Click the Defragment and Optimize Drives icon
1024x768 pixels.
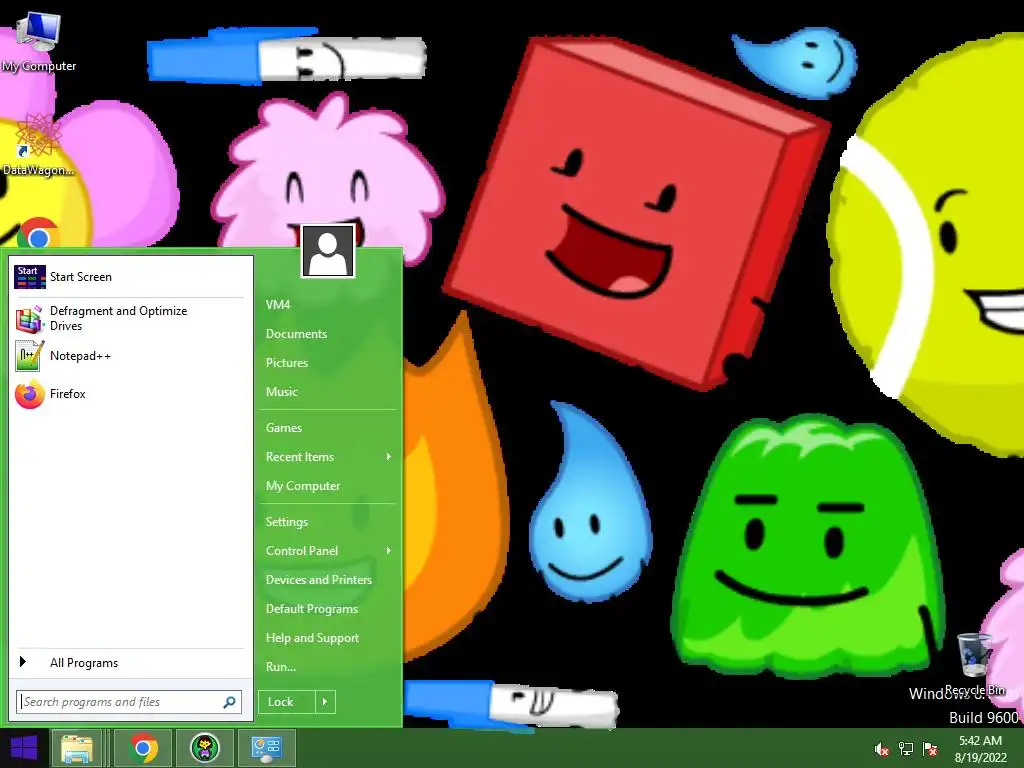29,319
